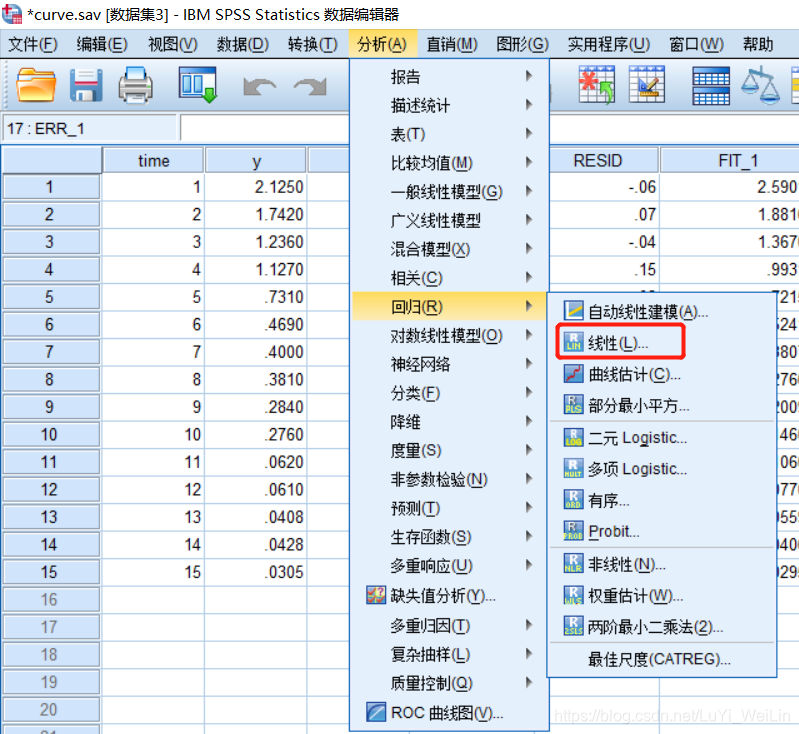
Task: Choose 复杂抽样(L) in the Analyze menu
Action: (449, 654)
